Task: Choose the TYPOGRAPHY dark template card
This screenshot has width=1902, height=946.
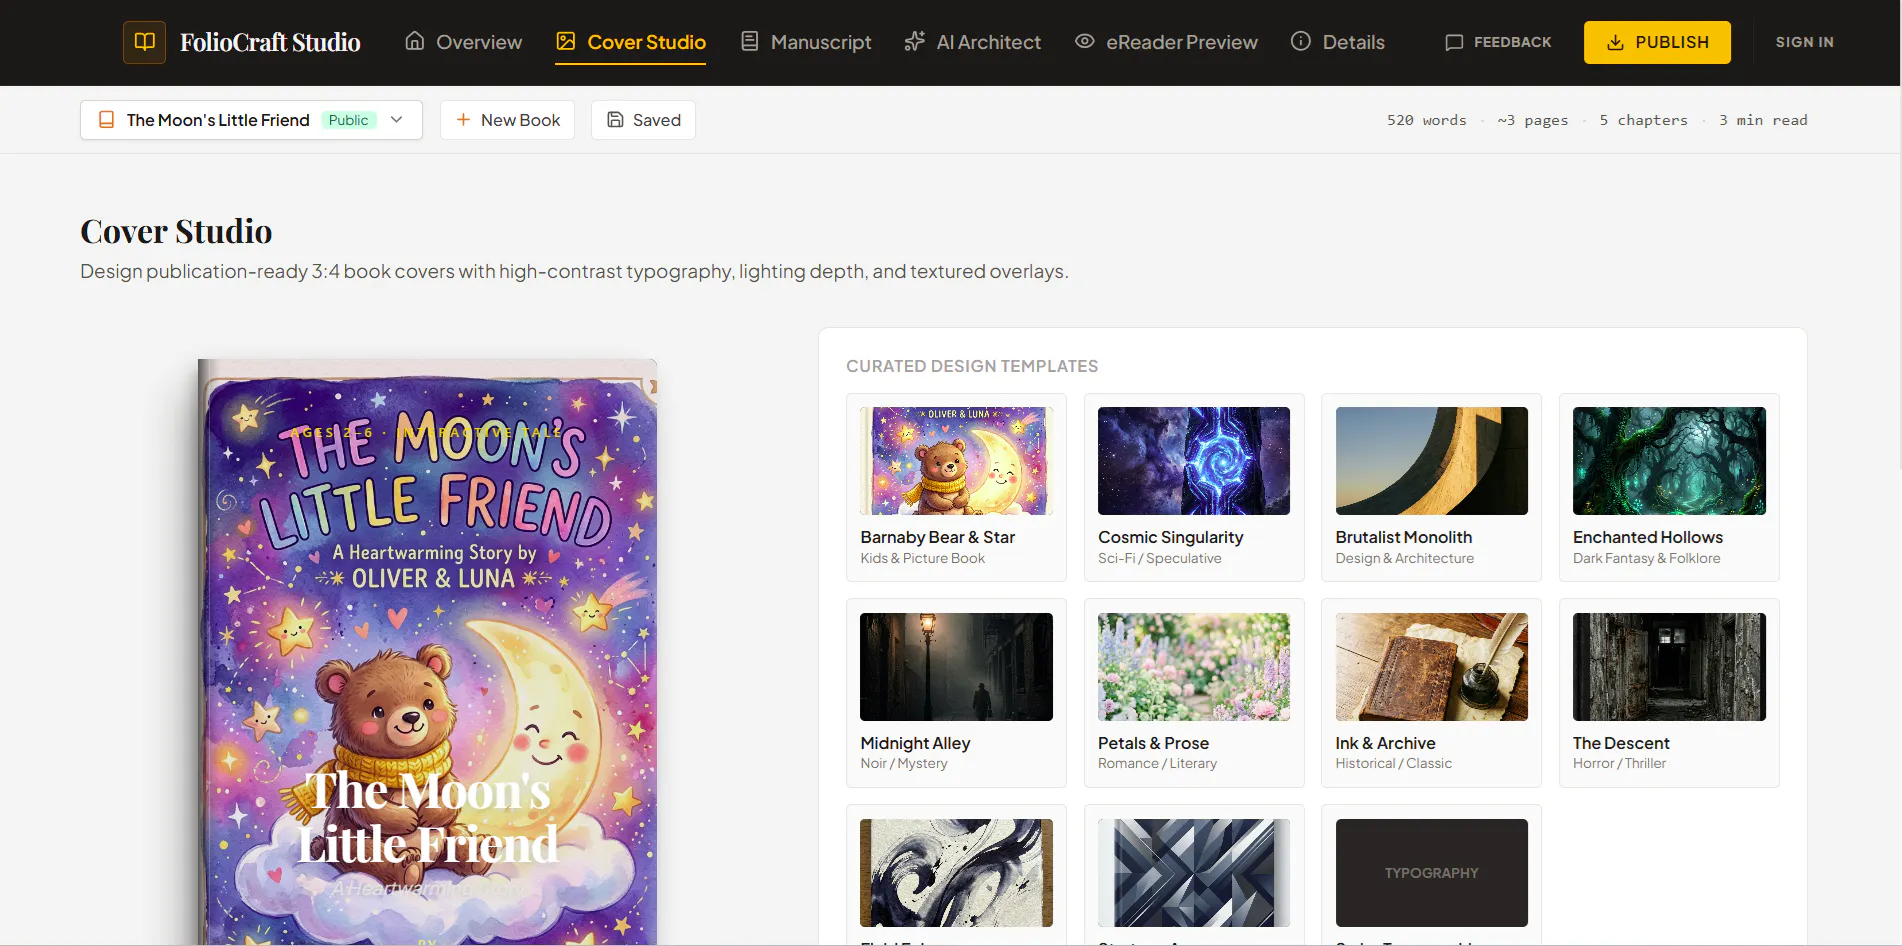Action: [x=1431, y=873]
